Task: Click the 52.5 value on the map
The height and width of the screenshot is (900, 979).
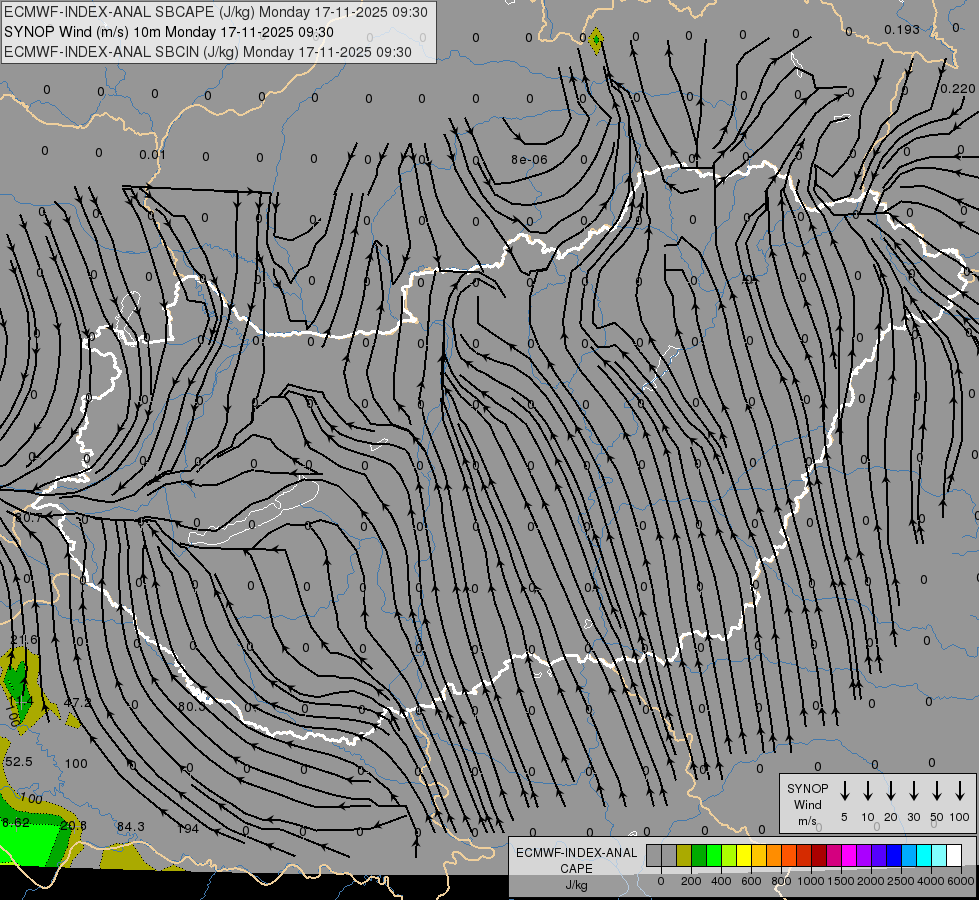Action: (x=19, y=762)
